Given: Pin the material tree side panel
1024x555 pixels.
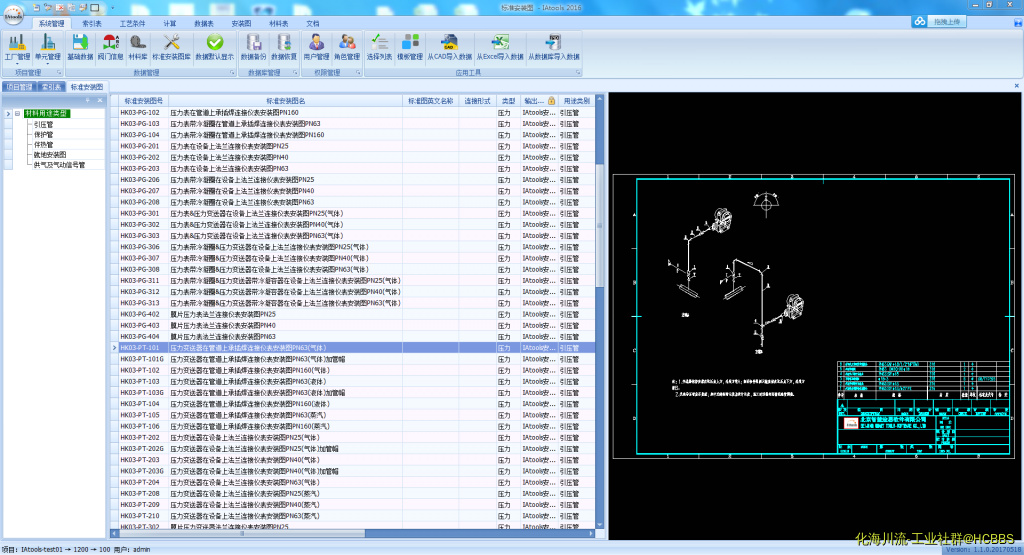Looking at the screenshot, I should (x=88, y=101).
